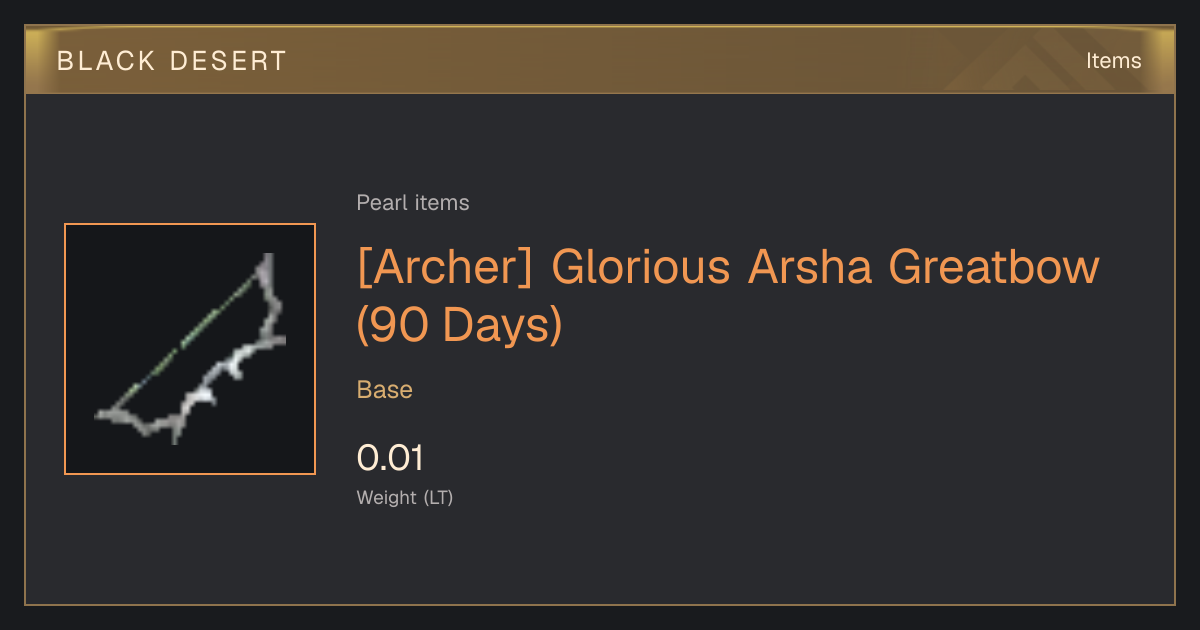Click the [Archer] class tag in title

pyautogui.click(x=446, y=268)
